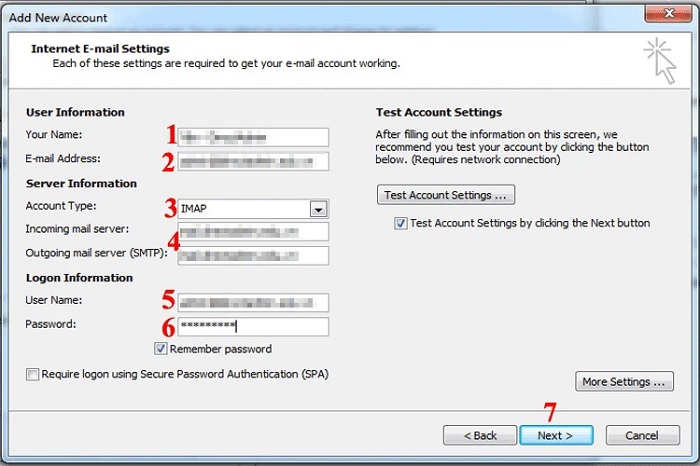The height and width of the screenshot is (466, 700).
Task: Uncheck Test Account Settings by clicking Next
Action: pyautogui.click(x=401, y=223)
